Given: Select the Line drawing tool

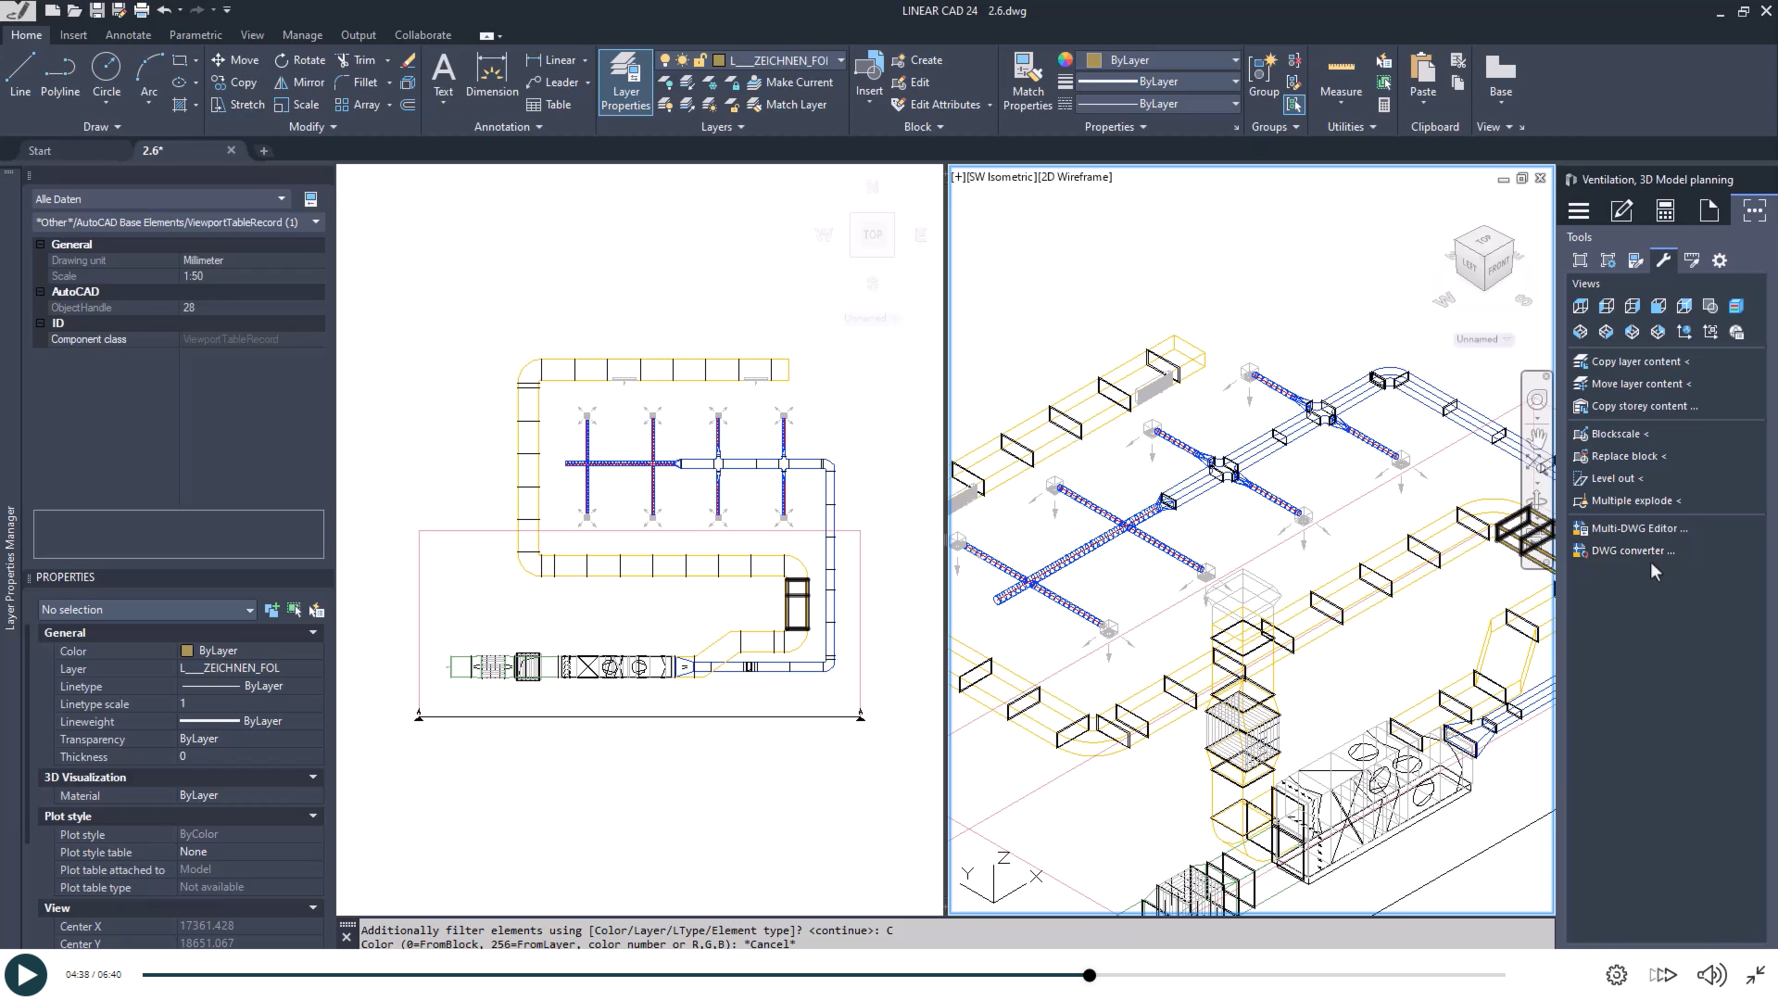Looking at the screenshot, I should tap(20, 75).
